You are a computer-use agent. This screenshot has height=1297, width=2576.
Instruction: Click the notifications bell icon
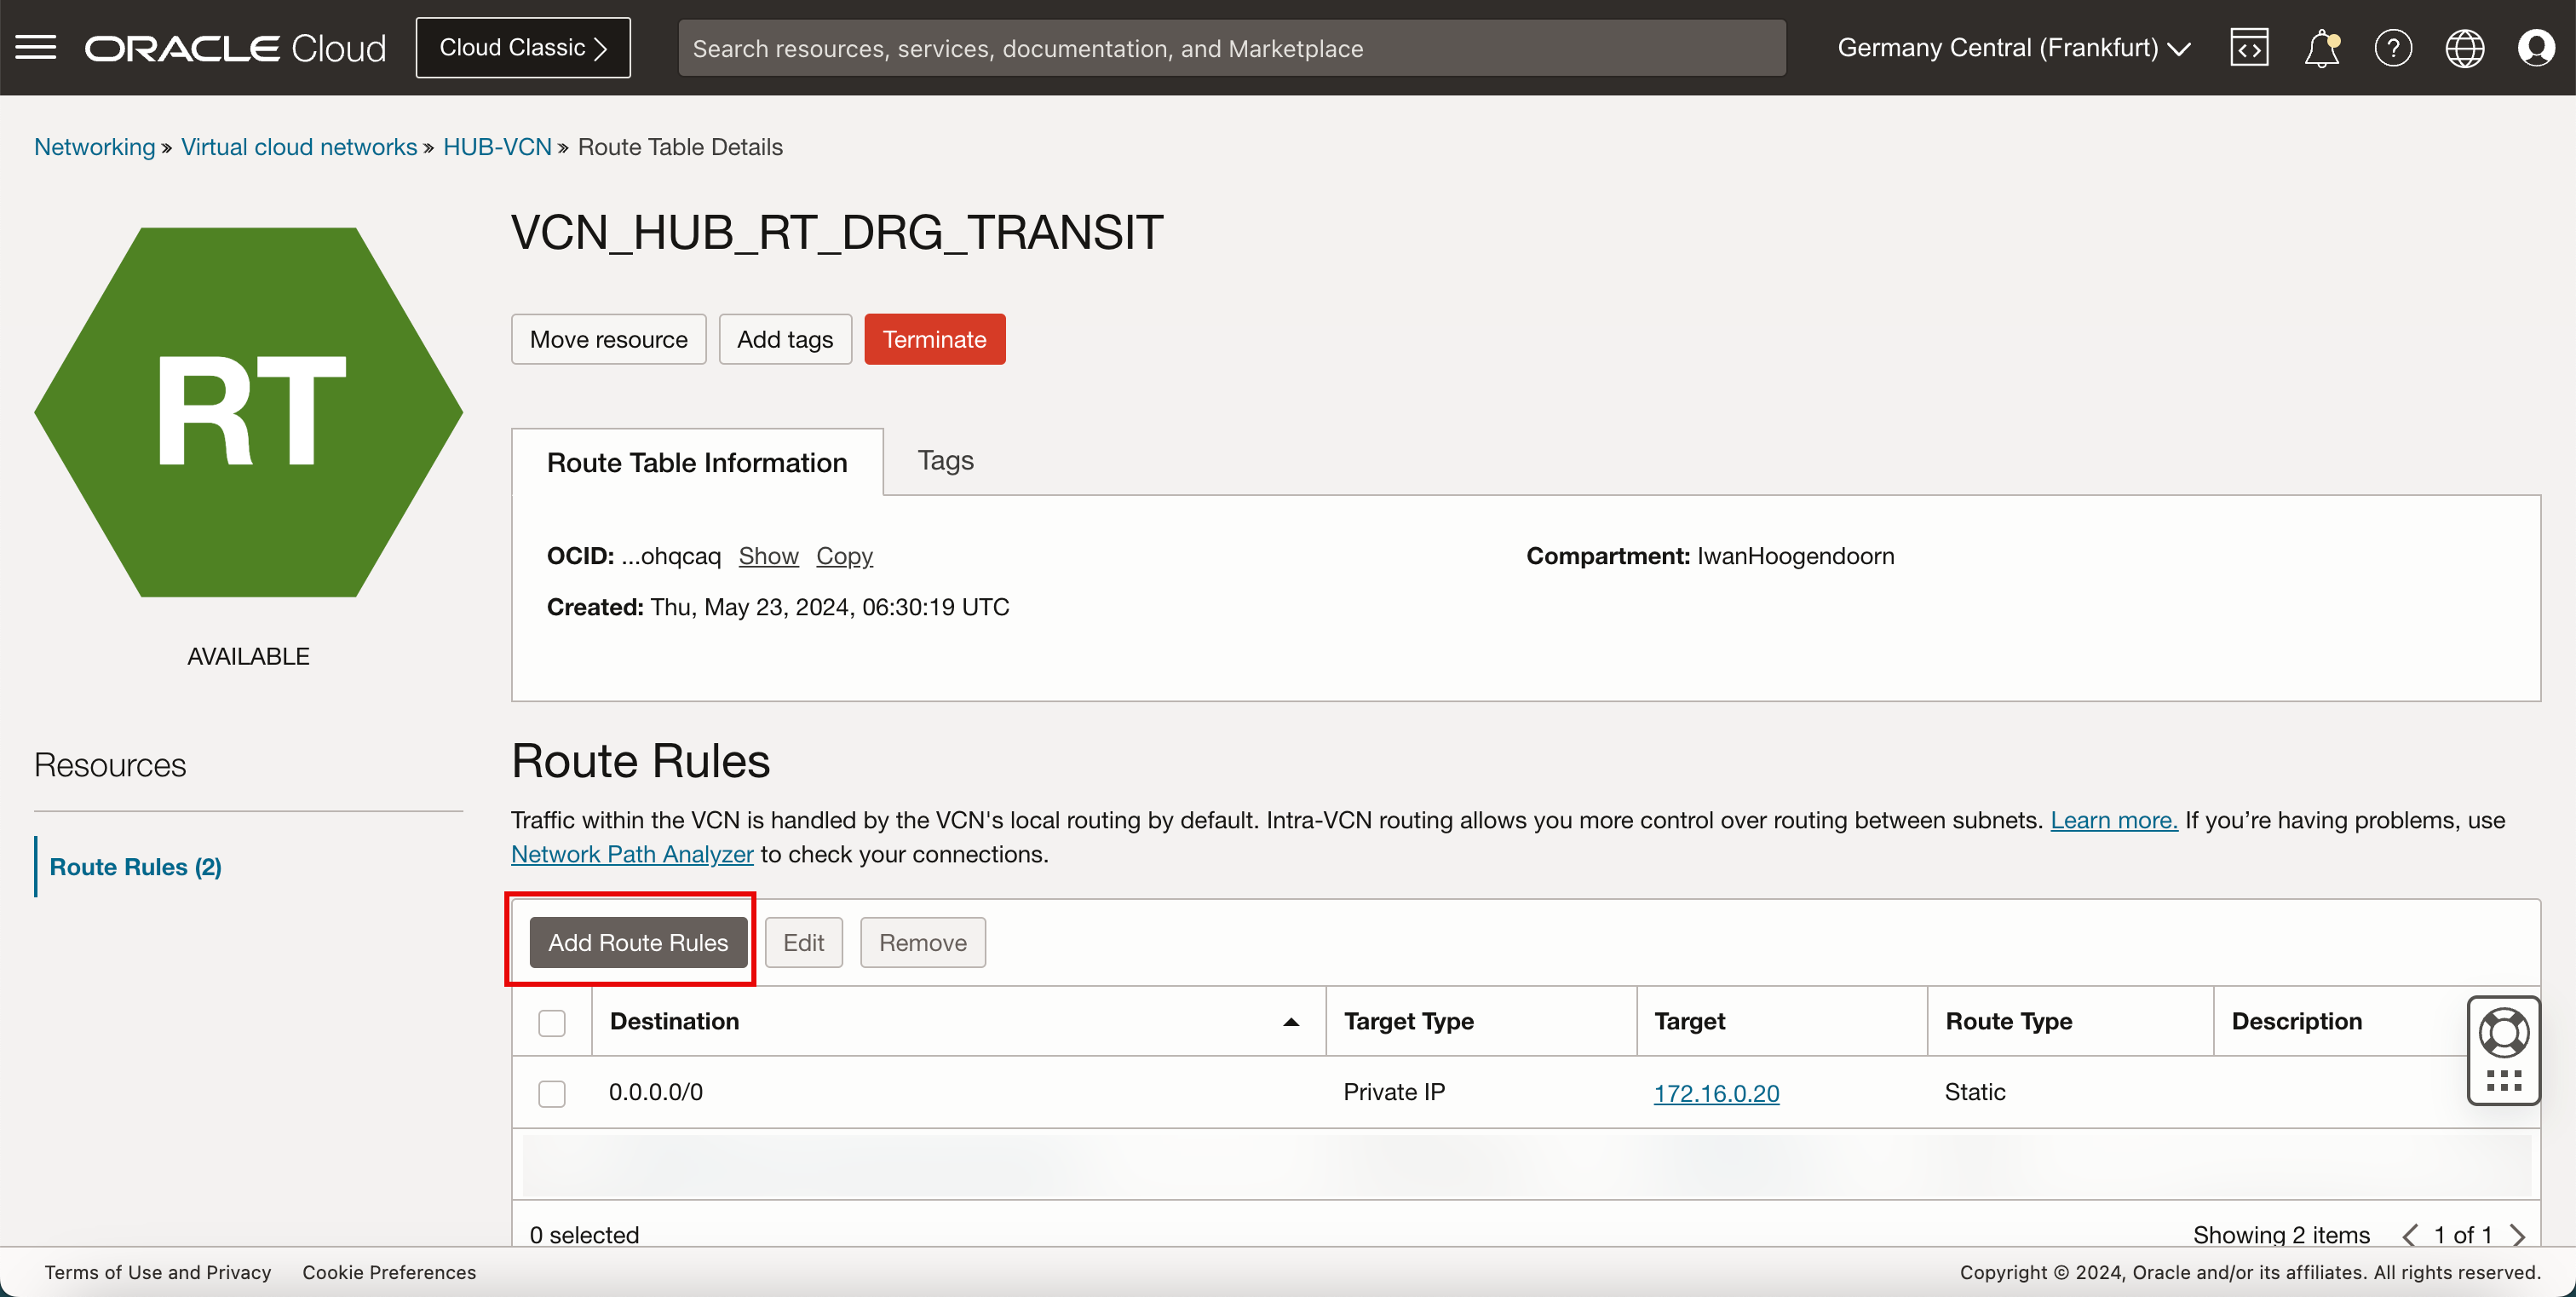pyautogui.click(x=2323, y=46)
